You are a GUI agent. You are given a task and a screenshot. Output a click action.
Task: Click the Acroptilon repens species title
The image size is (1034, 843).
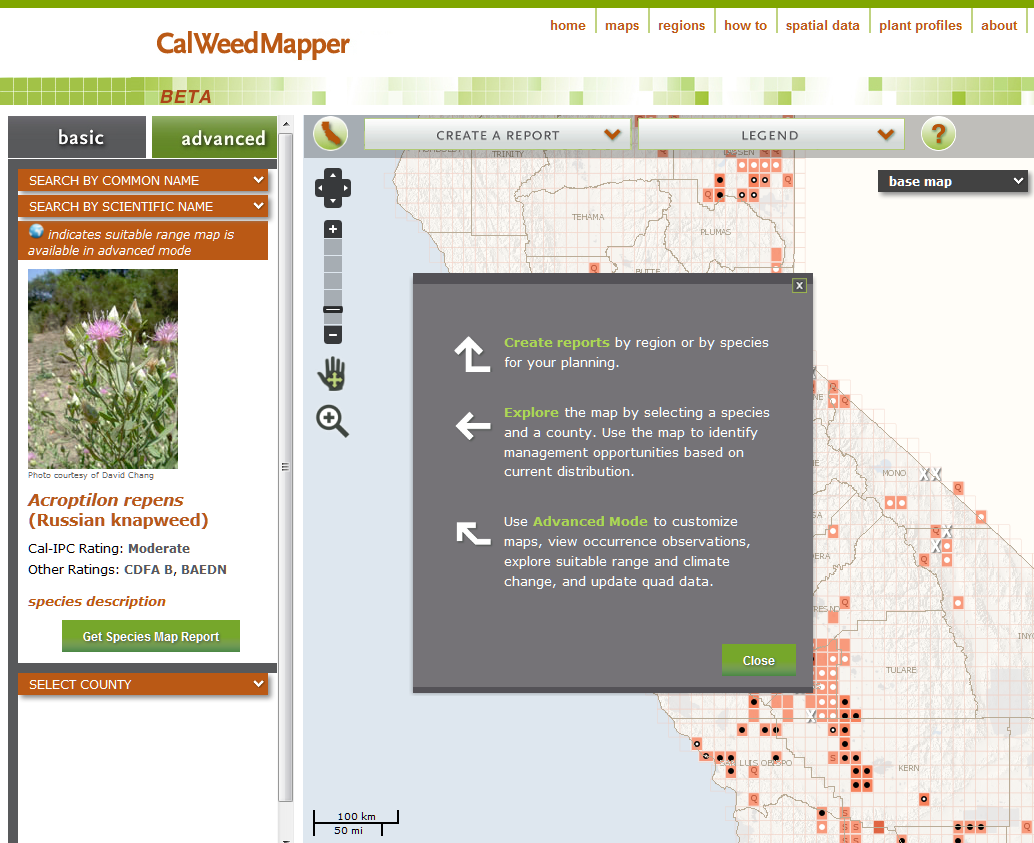[x=106, y=499]
